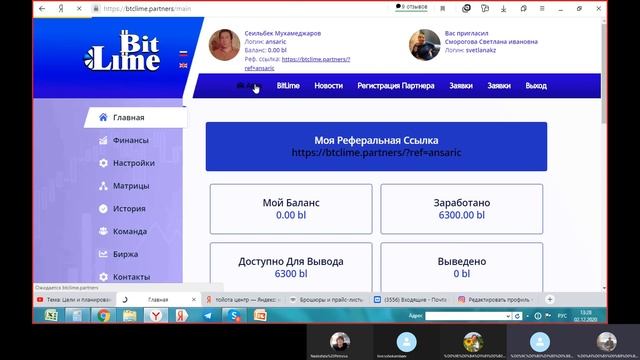The height and width of the screenshot is (360, 640).
Task: Select participant thumbnail with sunflower photo
Action: point(473,342)
